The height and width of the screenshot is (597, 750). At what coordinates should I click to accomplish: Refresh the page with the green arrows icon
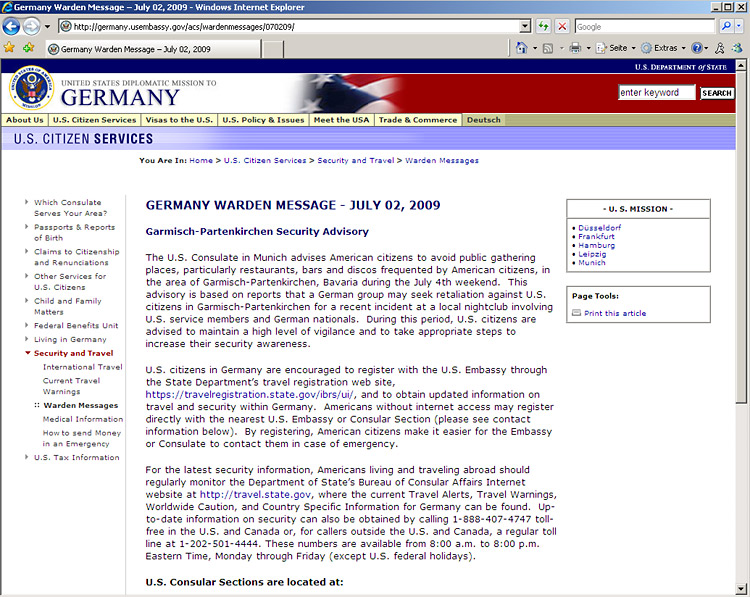tap(543, 26)
